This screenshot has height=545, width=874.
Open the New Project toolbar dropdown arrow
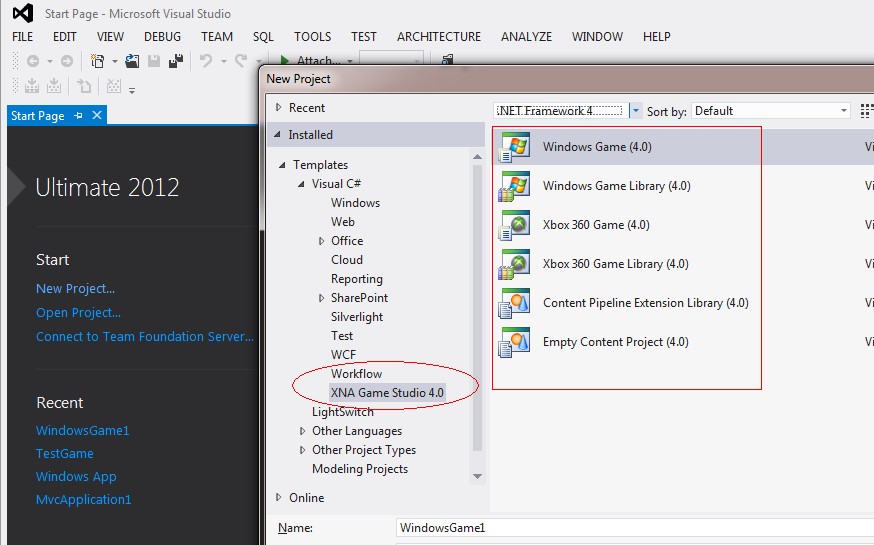point(114,61)
